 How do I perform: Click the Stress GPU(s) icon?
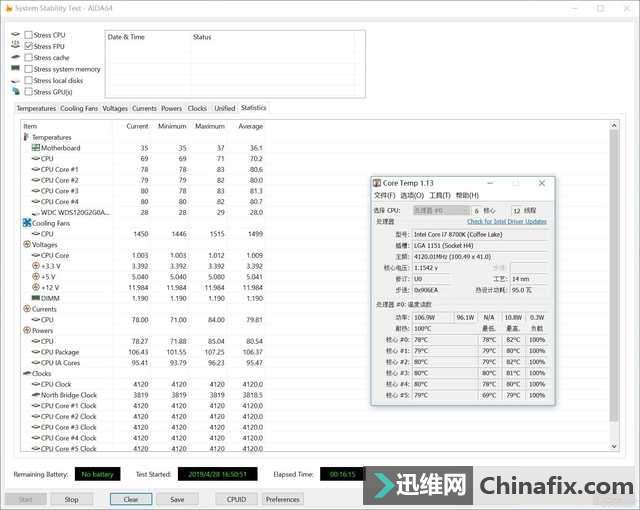click(16, 91)
